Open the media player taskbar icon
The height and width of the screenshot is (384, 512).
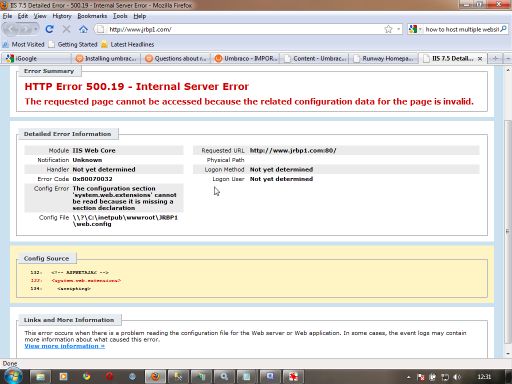63,377
